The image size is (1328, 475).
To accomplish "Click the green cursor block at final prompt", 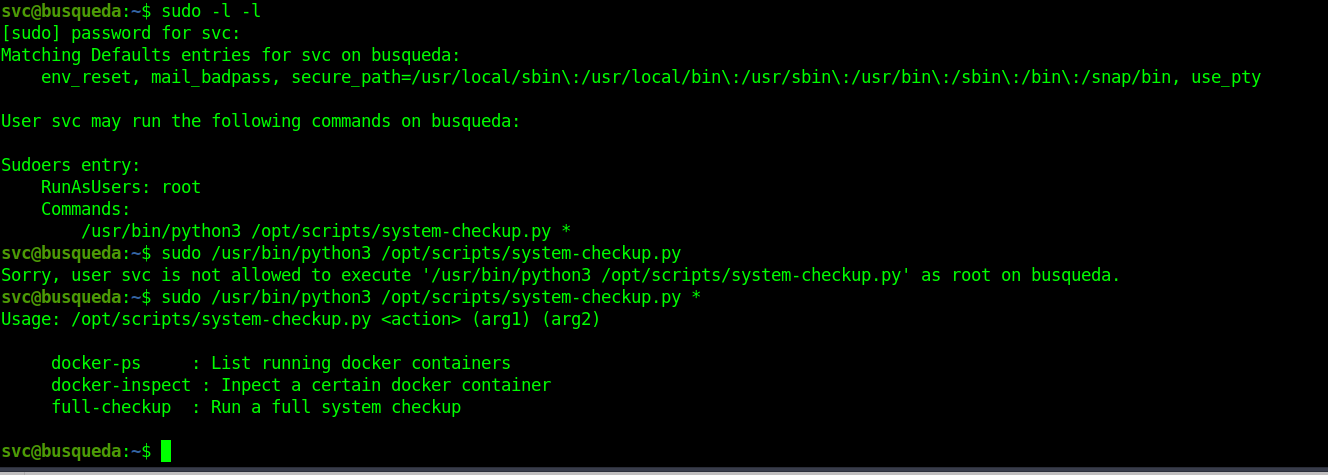I will (x=166, y=451).
